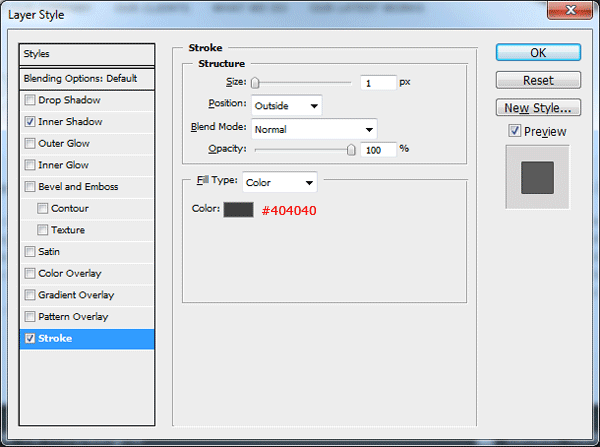Click the Size px input field
Image resolution: width=600 pixels, height=447 pixels.
(378, 83)
